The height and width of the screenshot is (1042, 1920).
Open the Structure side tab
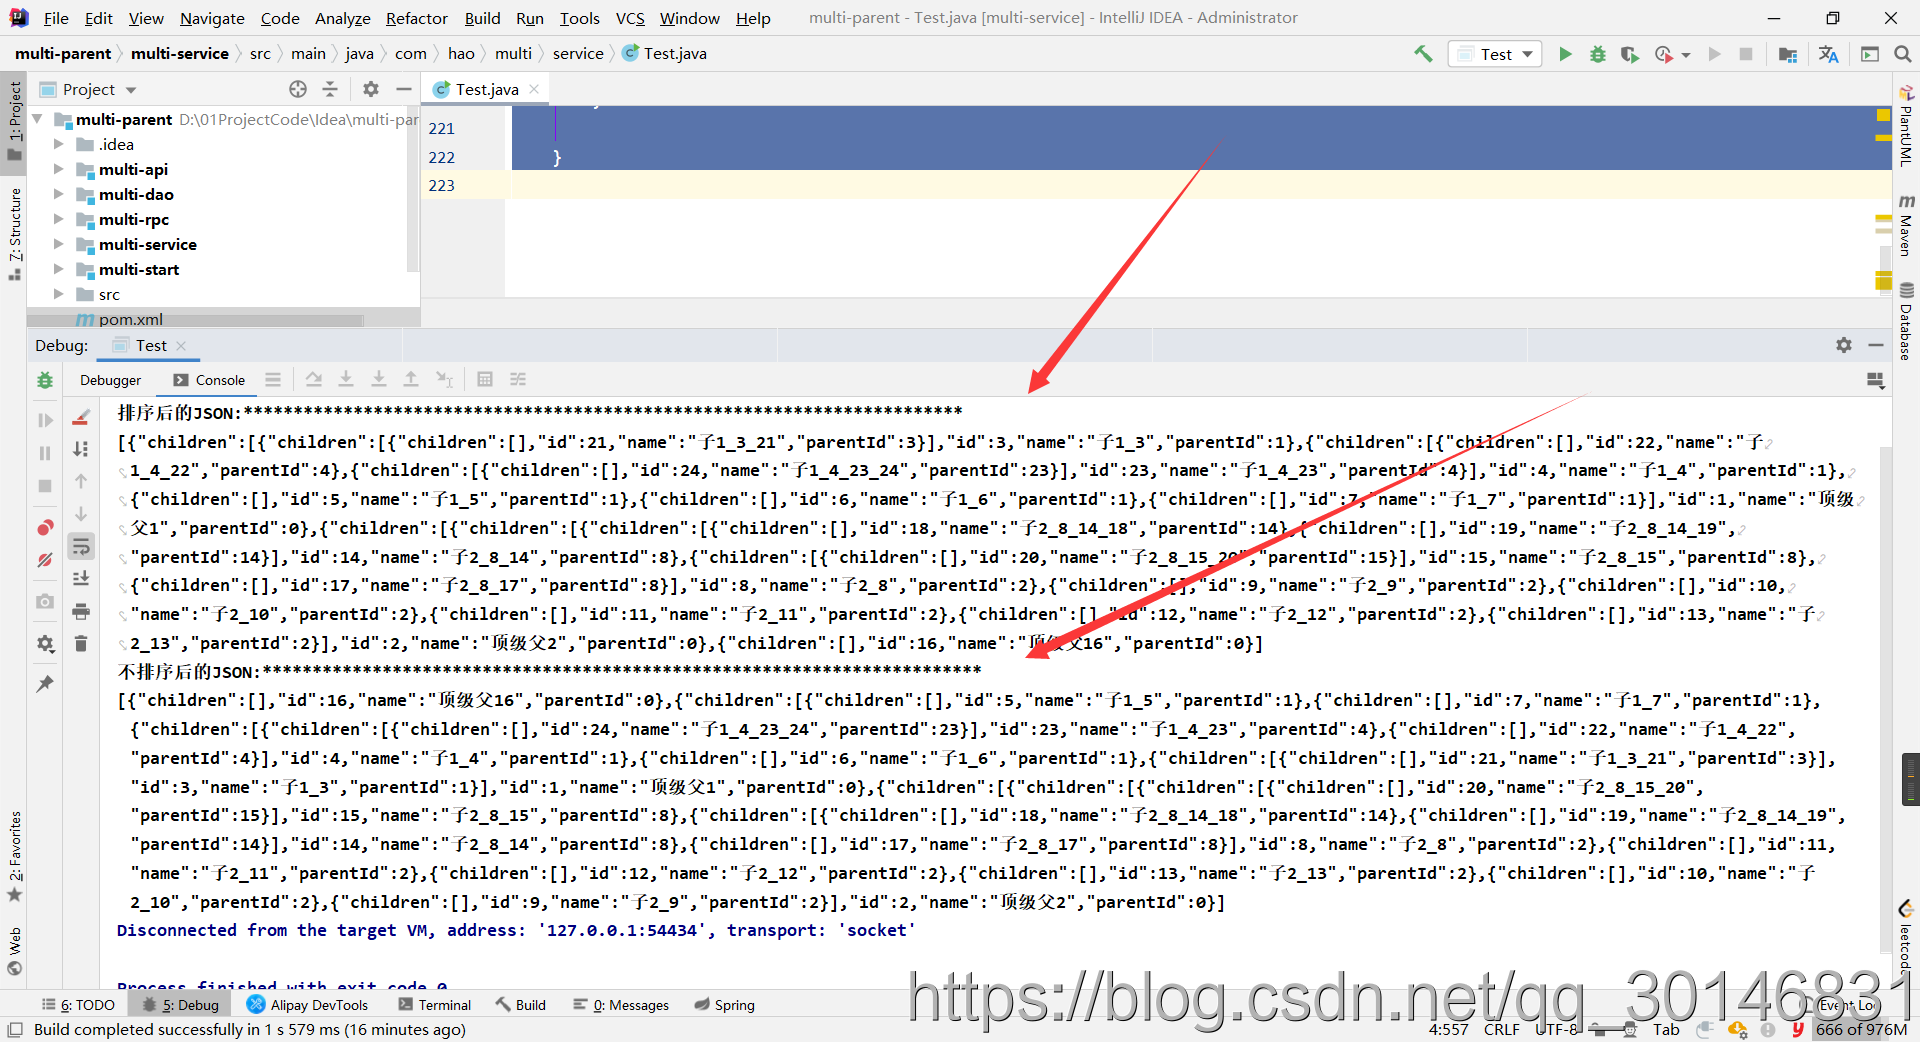pos(15,234)
